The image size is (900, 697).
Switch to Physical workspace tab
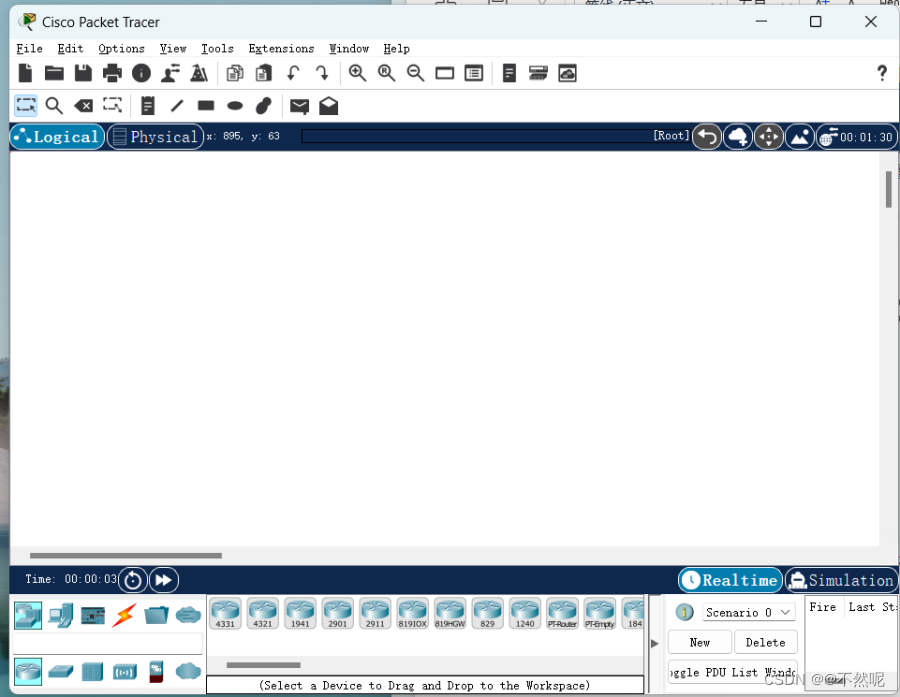pyautogui.click(x=156, y=137)
